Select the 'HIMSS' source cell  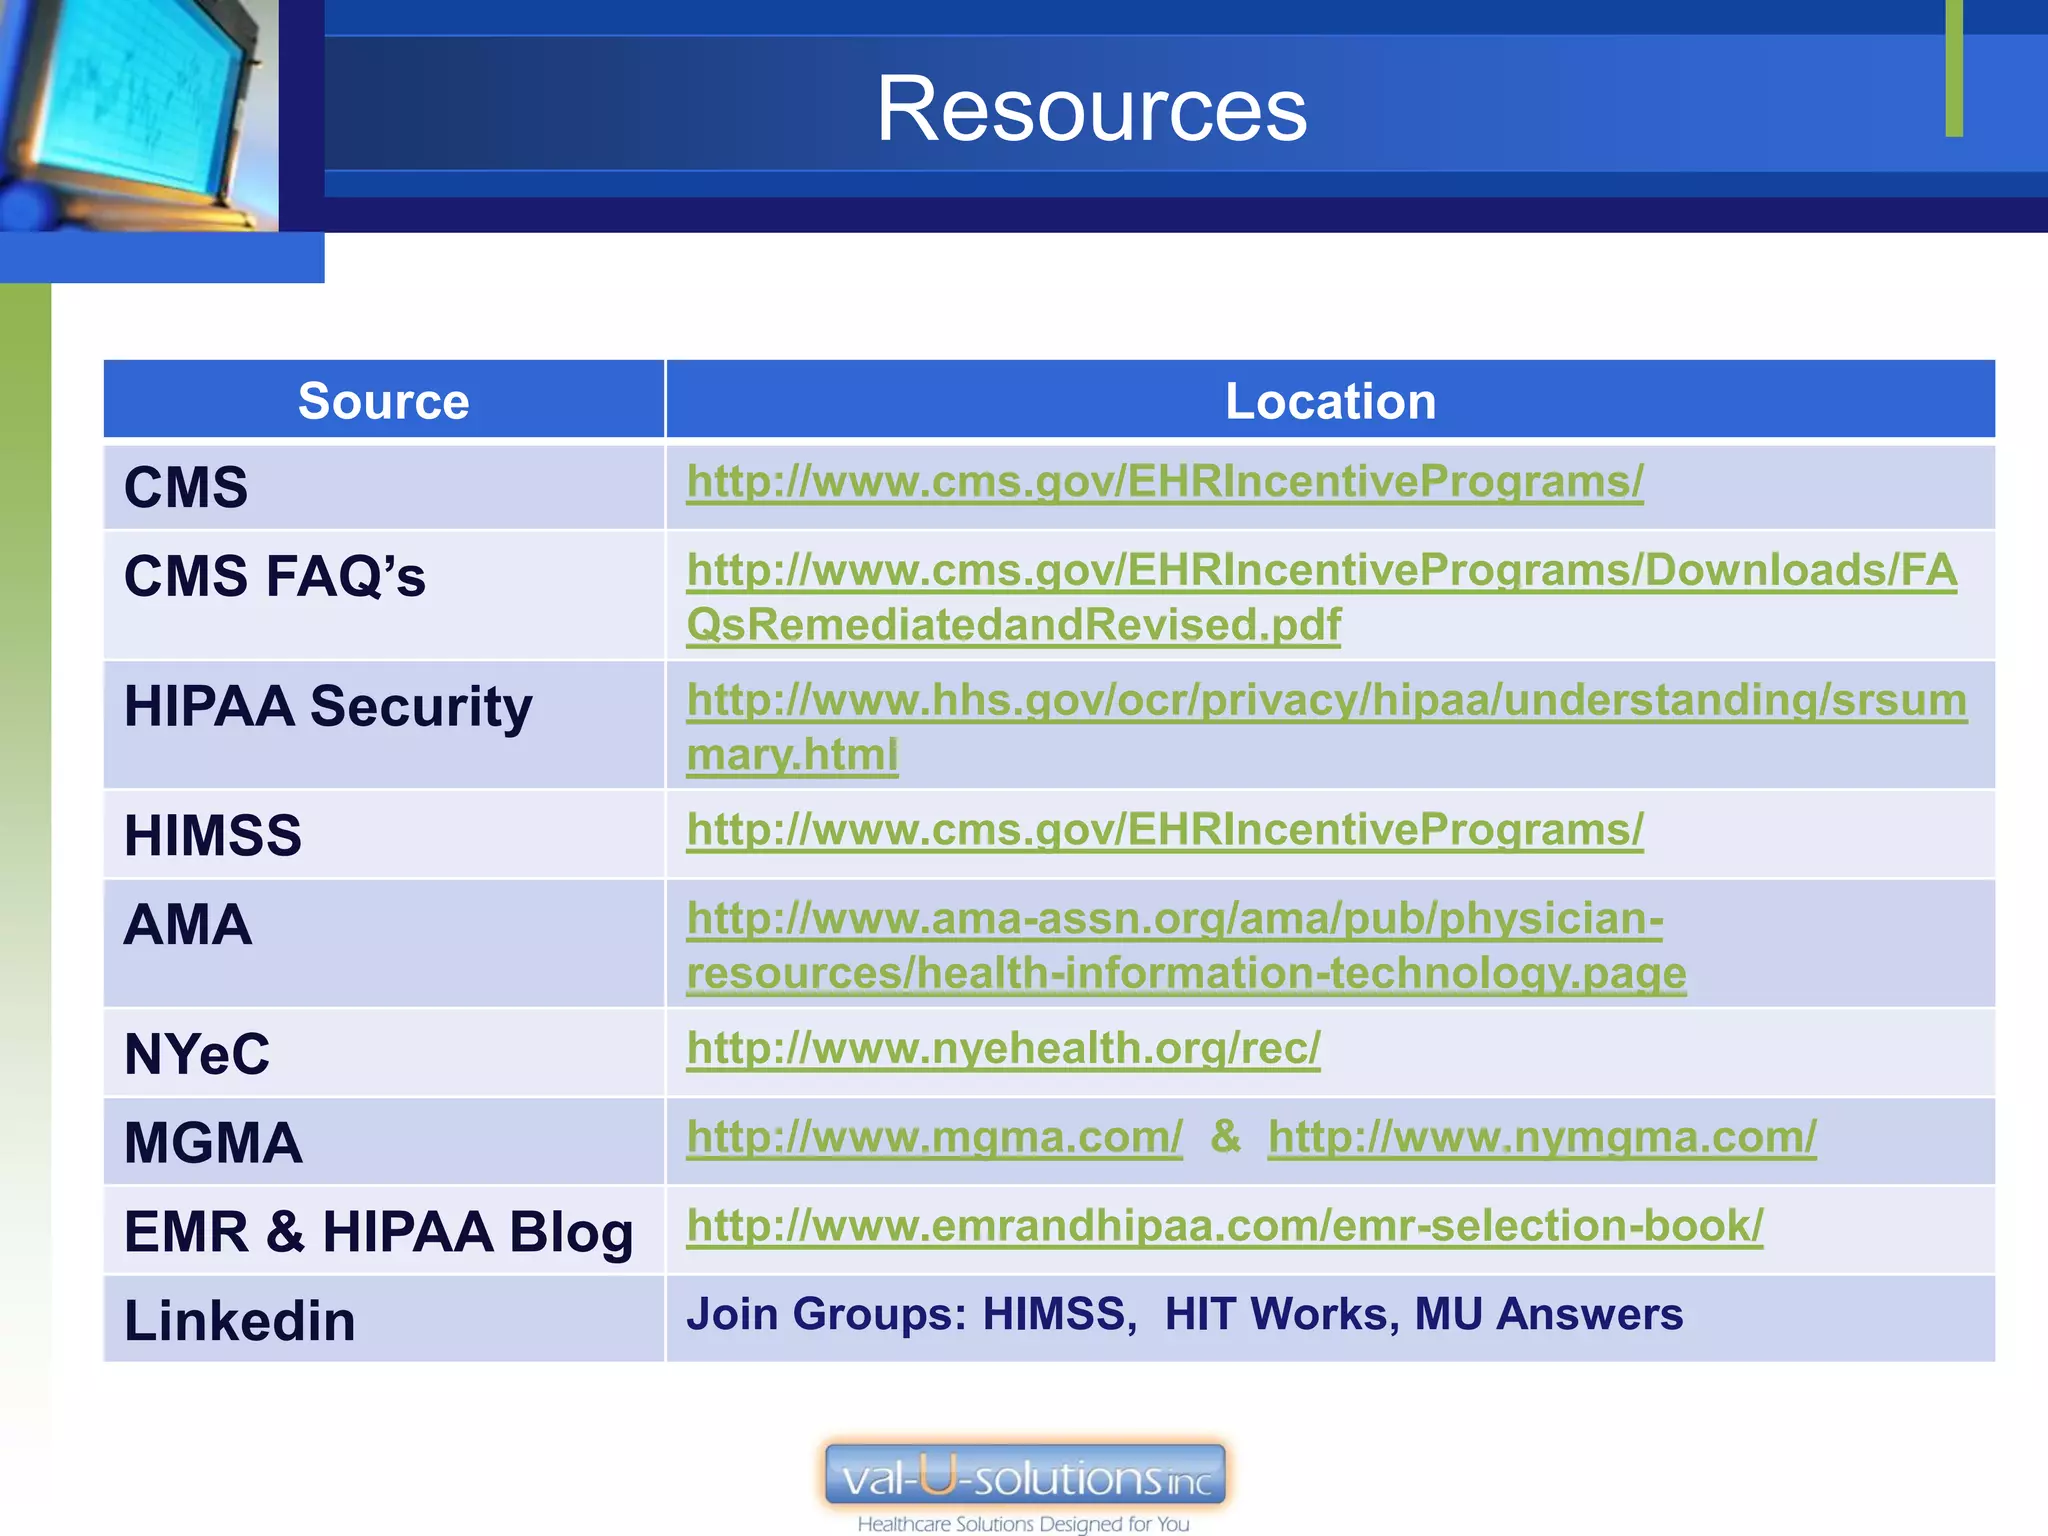(x=384, y=835)
